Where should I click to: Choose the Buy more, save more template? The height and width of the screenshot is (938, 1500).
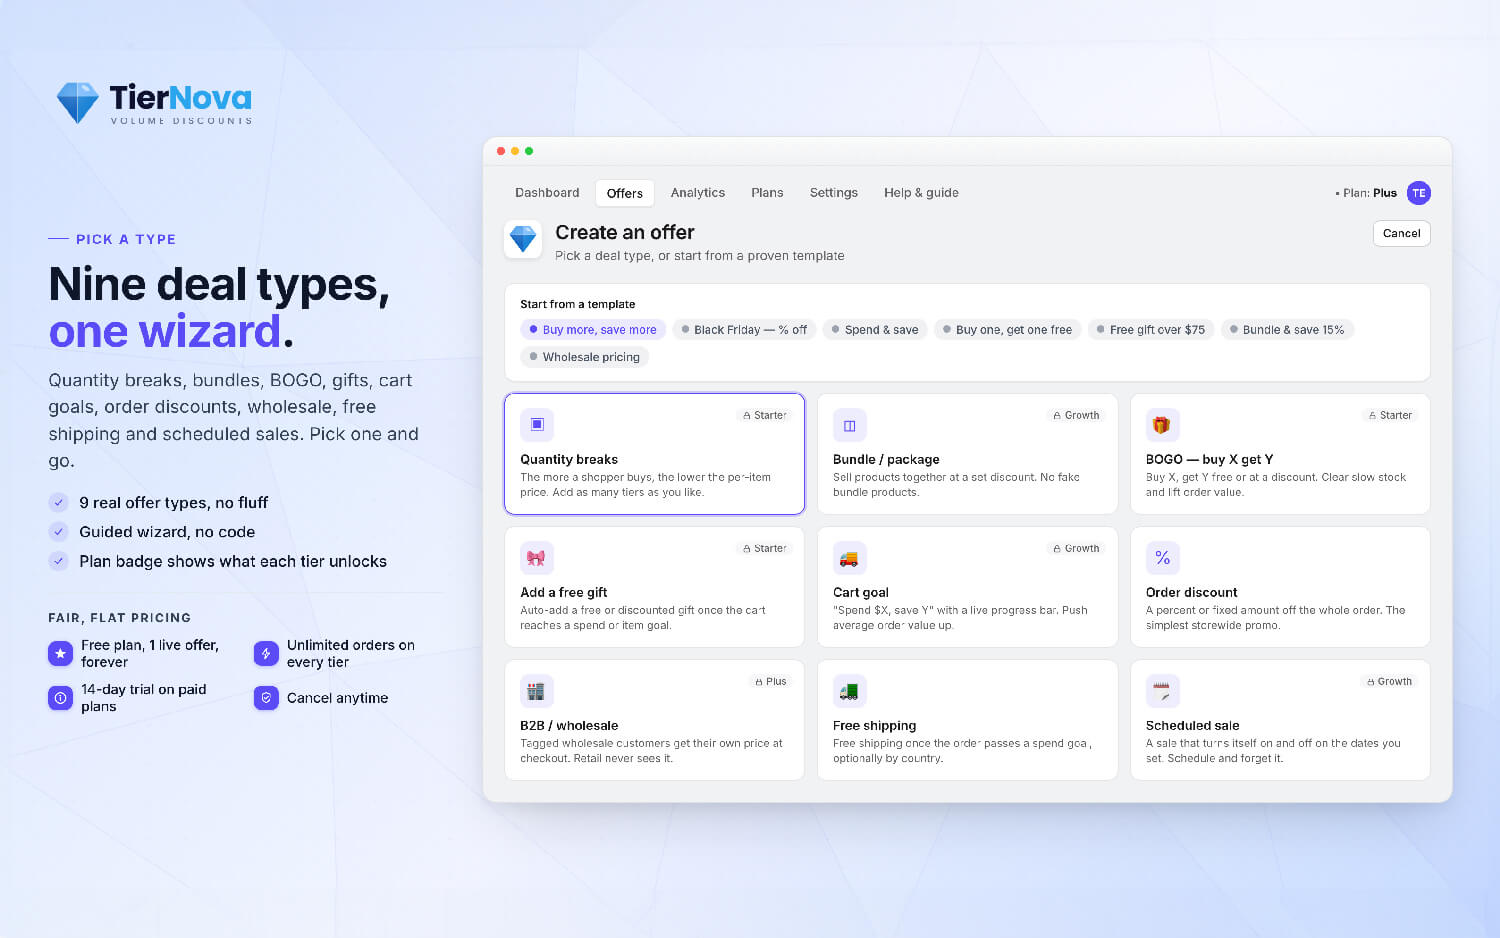tap(593, 330)
